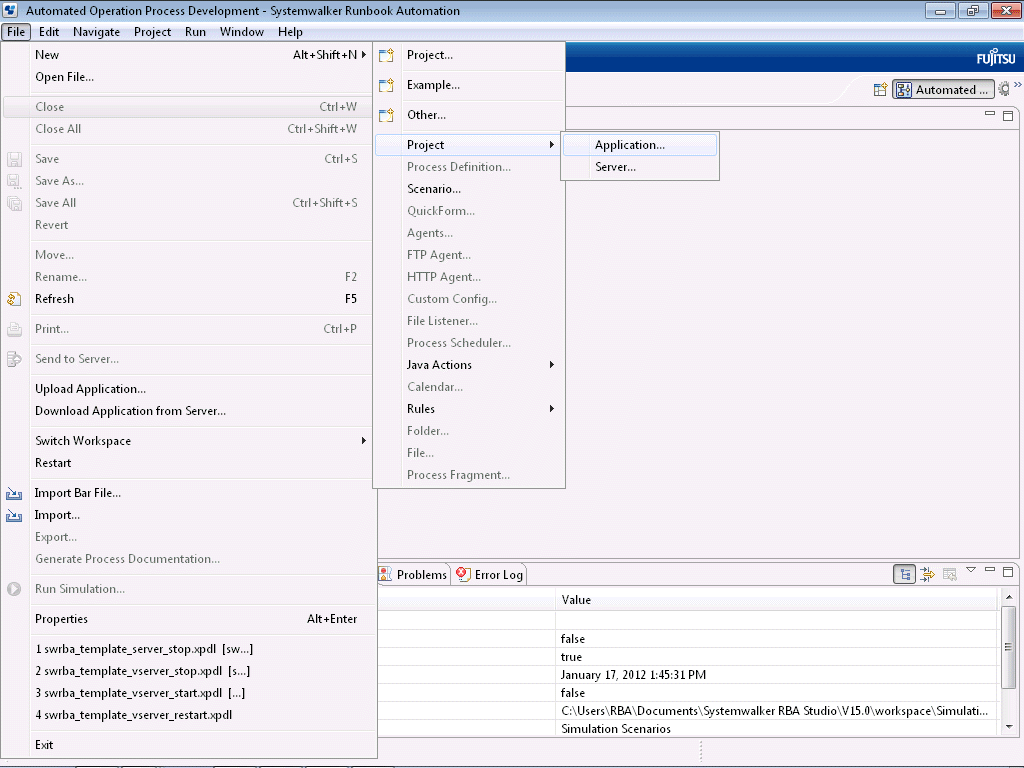Toggle Show Advanced Properties button
1024x768 pixels.
click(927, 575)
